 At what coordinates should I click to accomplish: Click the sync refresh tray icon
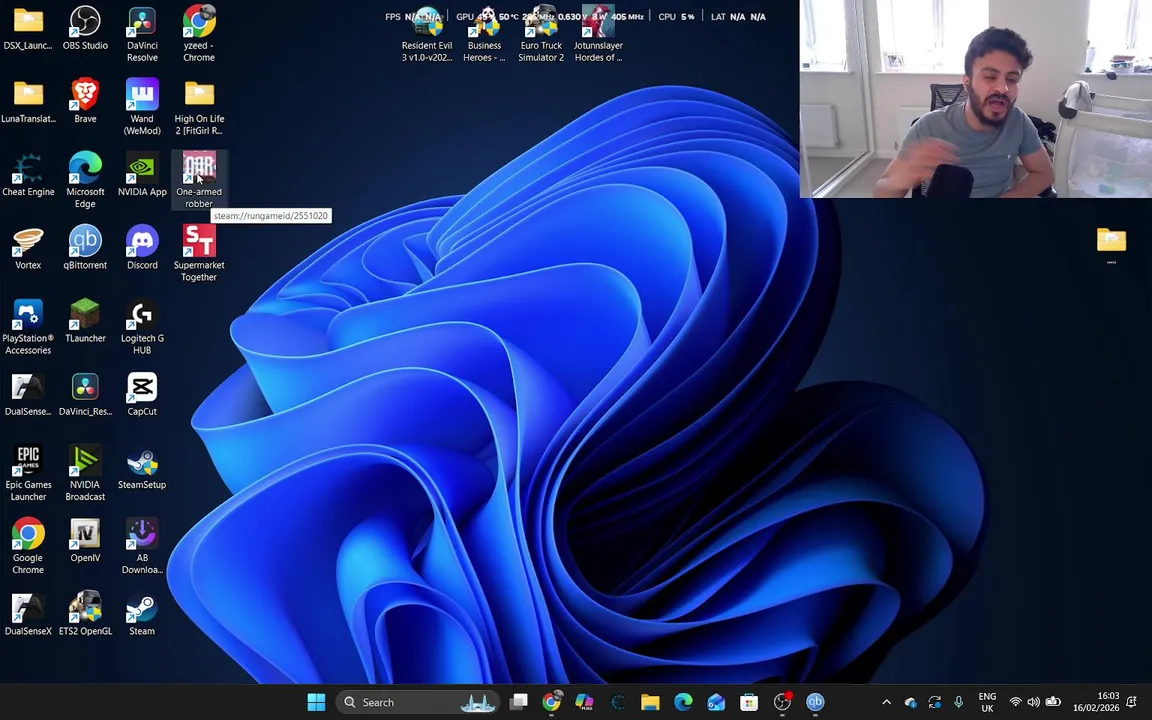935,702
